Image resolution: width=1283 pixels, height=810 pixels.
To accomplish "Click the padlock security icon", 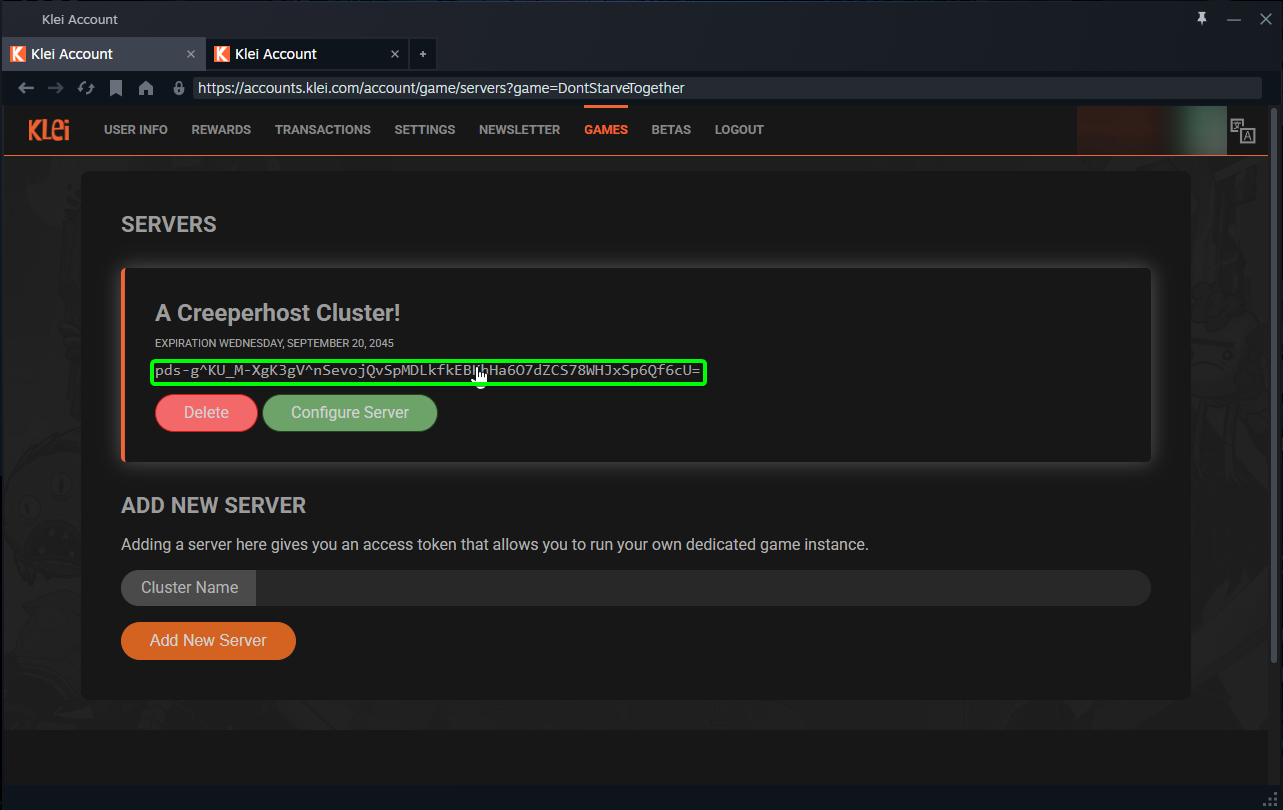I will 179,88.
